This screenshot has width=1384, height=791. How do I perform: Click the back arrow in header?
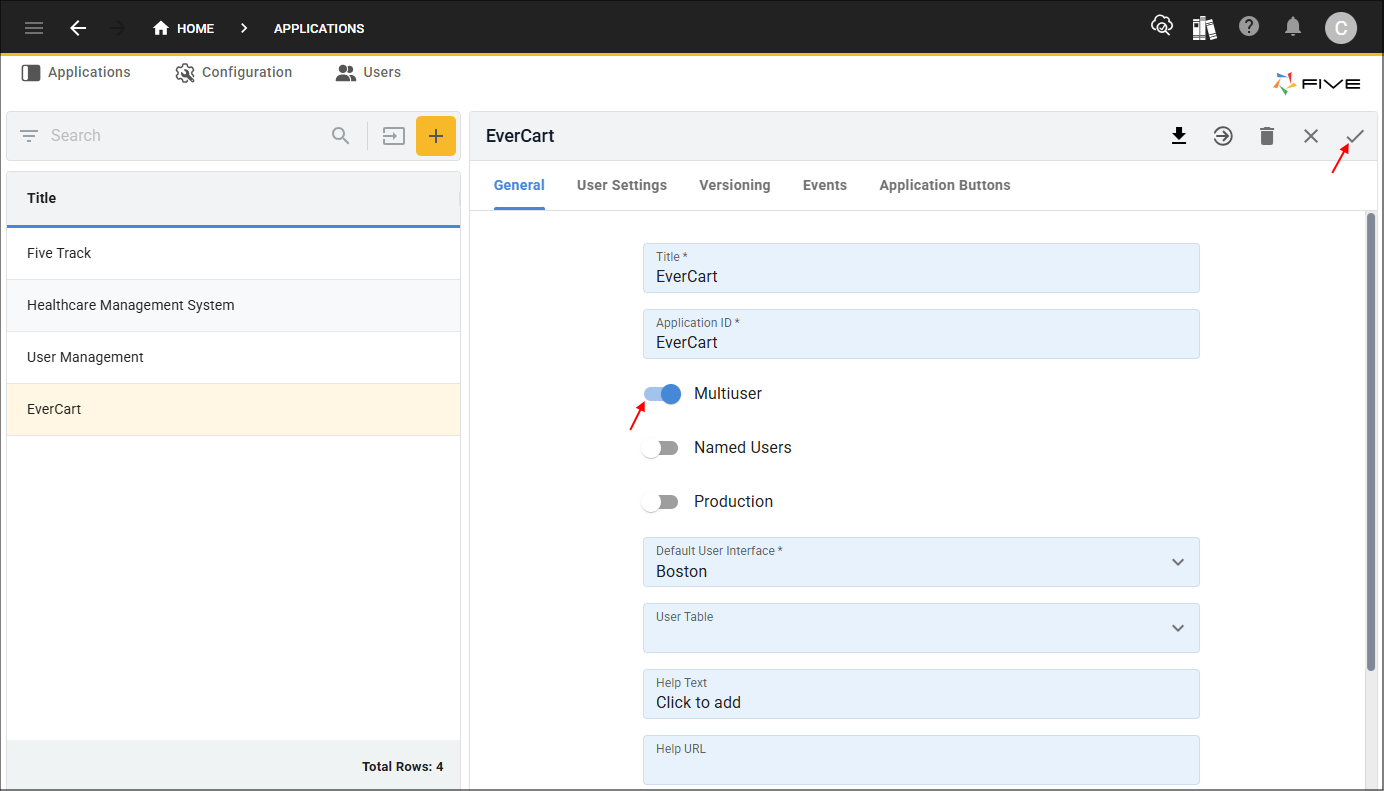click(78, 28)
